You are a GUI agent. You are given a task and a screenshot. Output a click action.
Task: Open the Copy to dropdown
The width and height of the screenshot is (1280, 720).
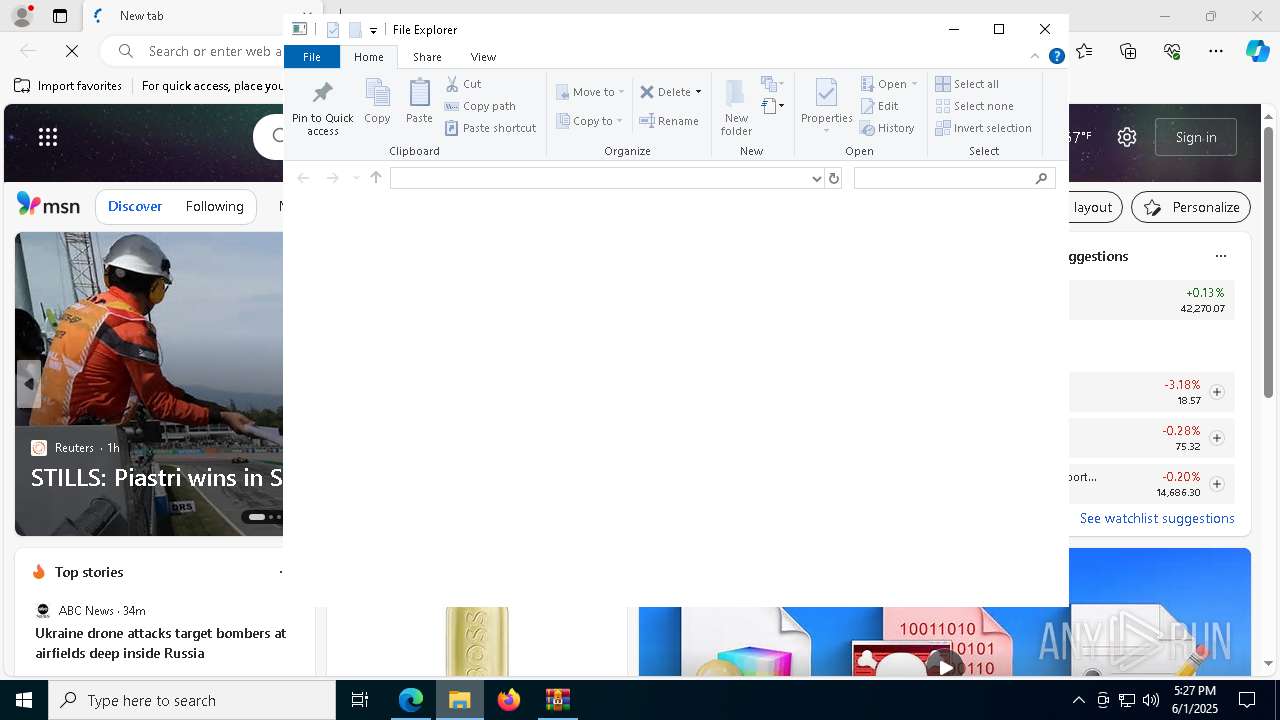590,121
